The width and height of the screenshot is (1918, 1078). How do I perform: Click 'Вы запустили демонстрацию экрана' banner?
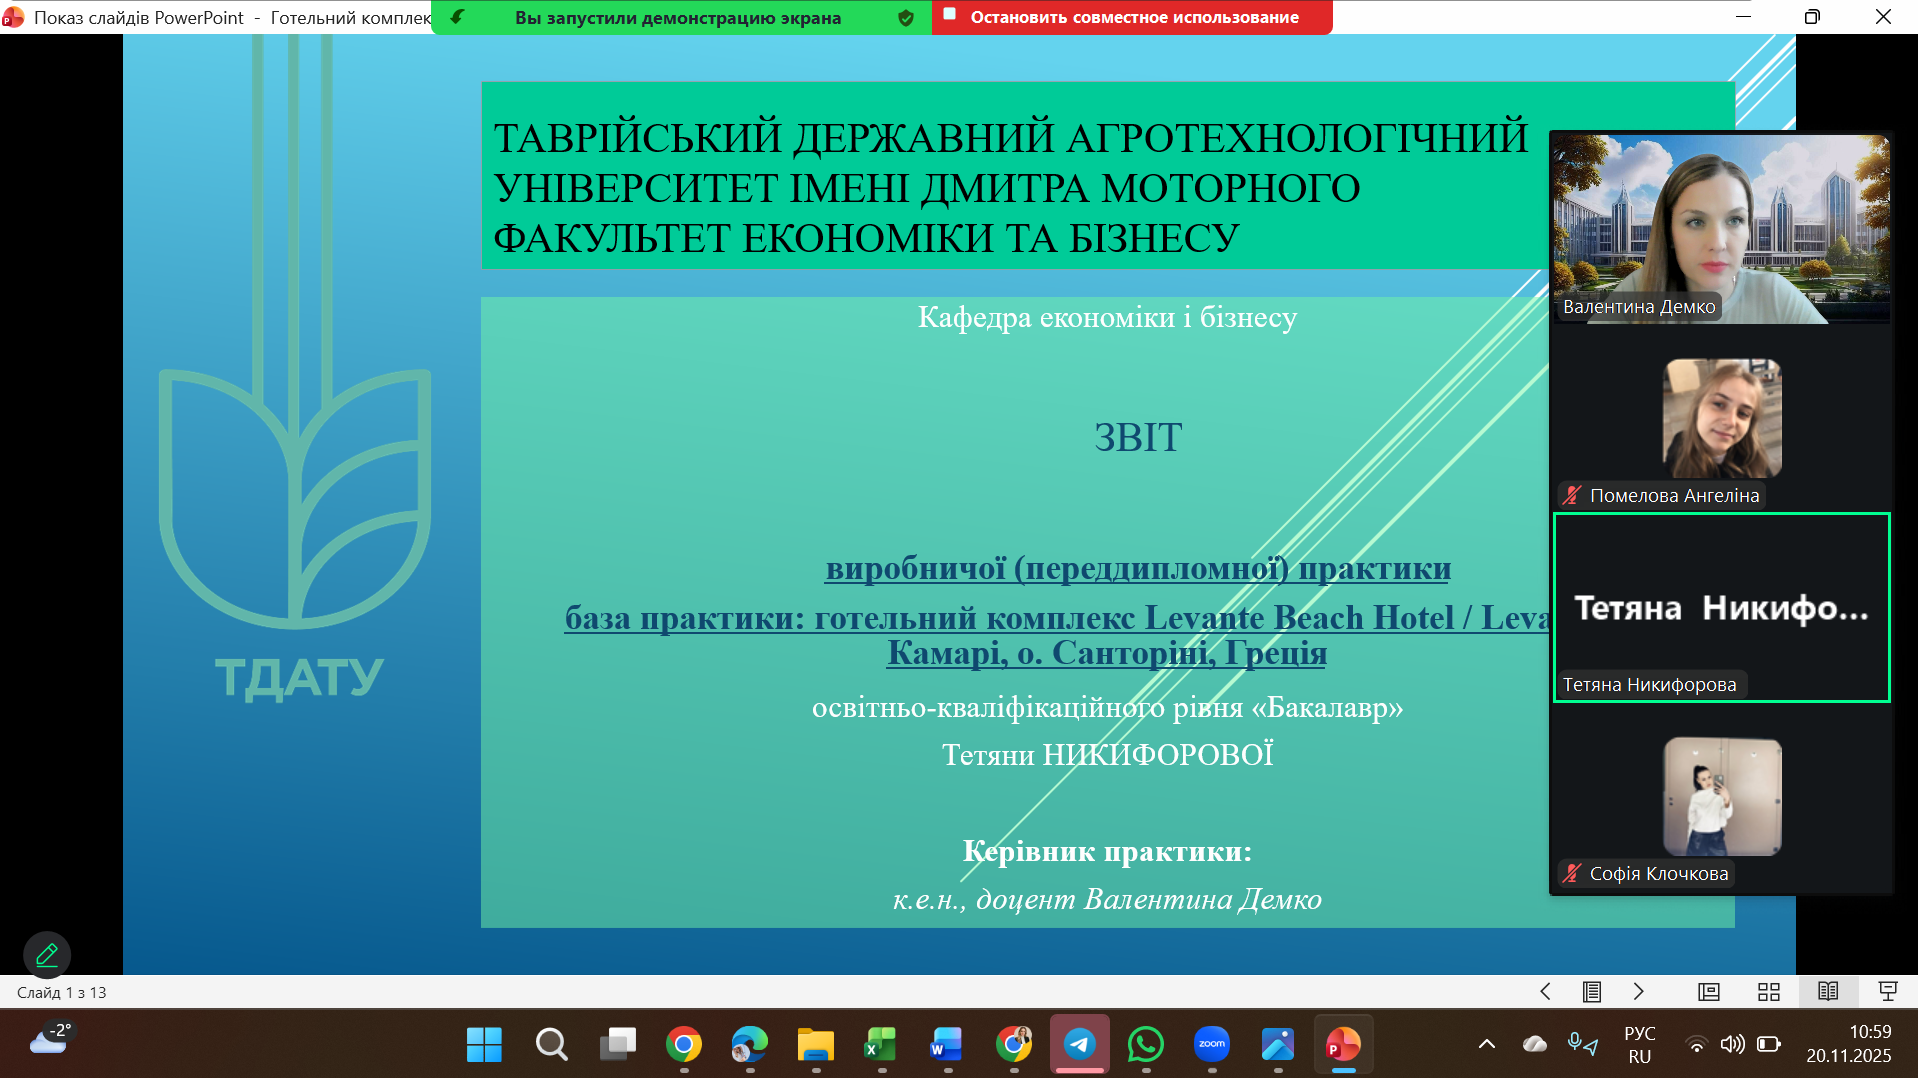[x=678, y=17]
